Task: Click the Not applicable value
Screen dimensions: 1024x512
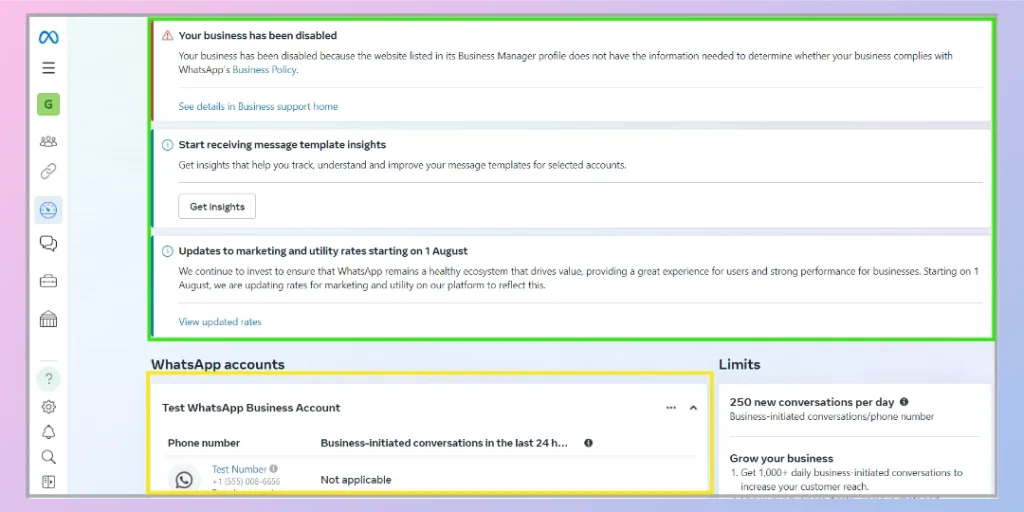Action: pyautogui.click(x=356, y=480)
